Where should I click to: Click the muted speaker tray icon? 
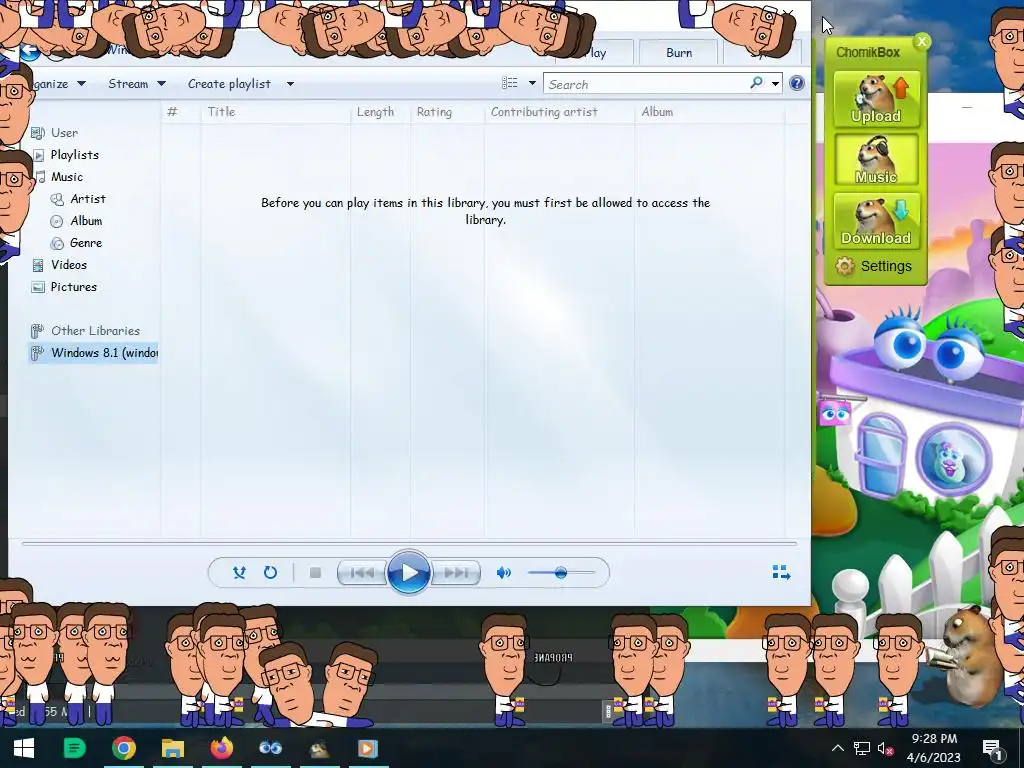coord(886,748)
